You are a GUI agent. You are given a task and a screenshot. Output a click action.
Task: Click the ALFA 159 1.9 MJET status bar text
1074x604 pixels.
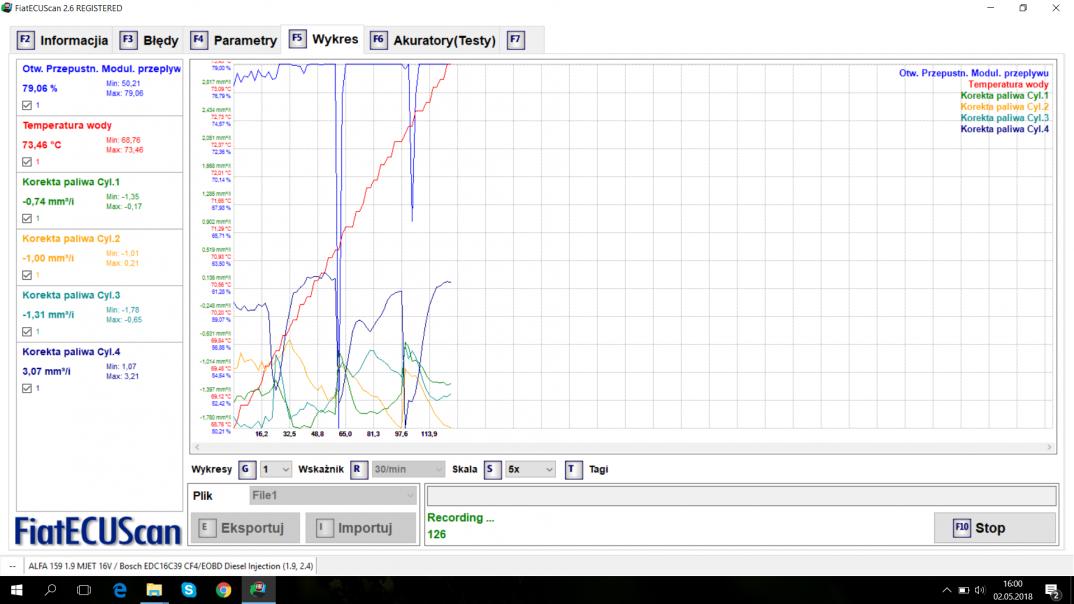pyautogui.click(x=171, y=566)
